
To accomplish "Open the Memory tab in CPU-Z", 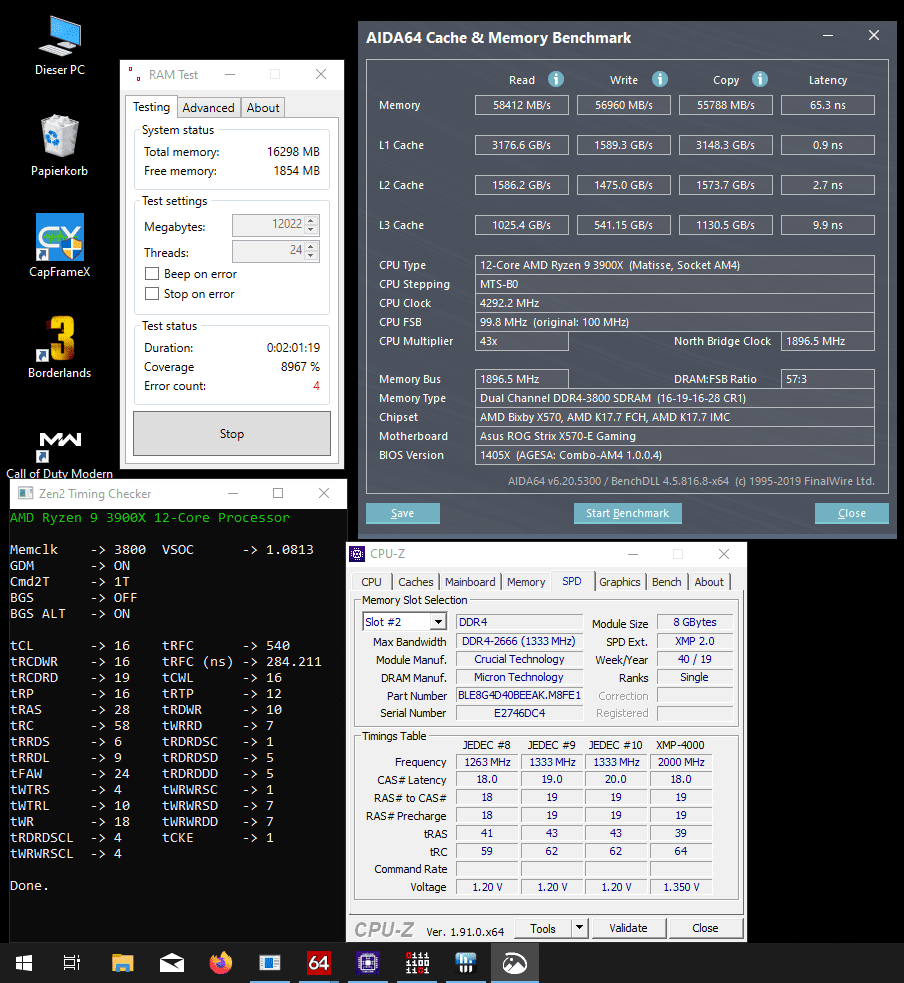I will tap(526, 582).
